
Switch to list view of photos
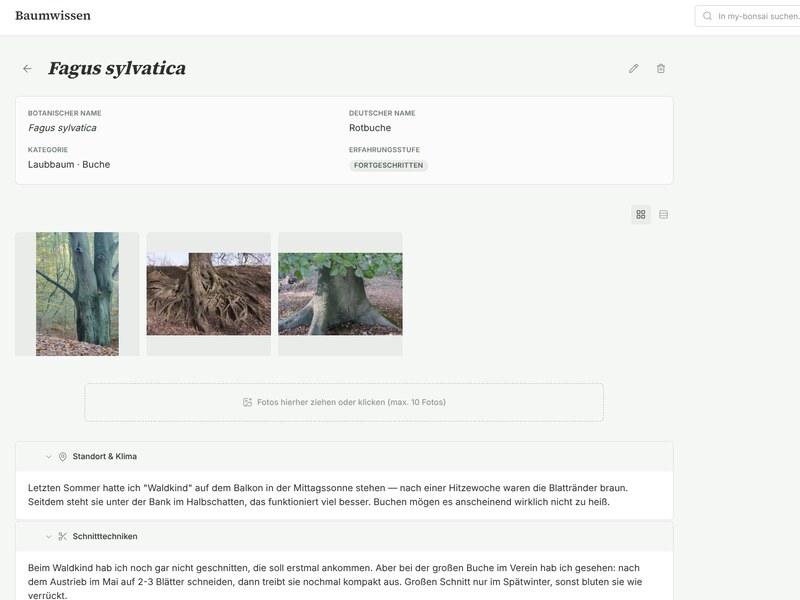point(663,215)
